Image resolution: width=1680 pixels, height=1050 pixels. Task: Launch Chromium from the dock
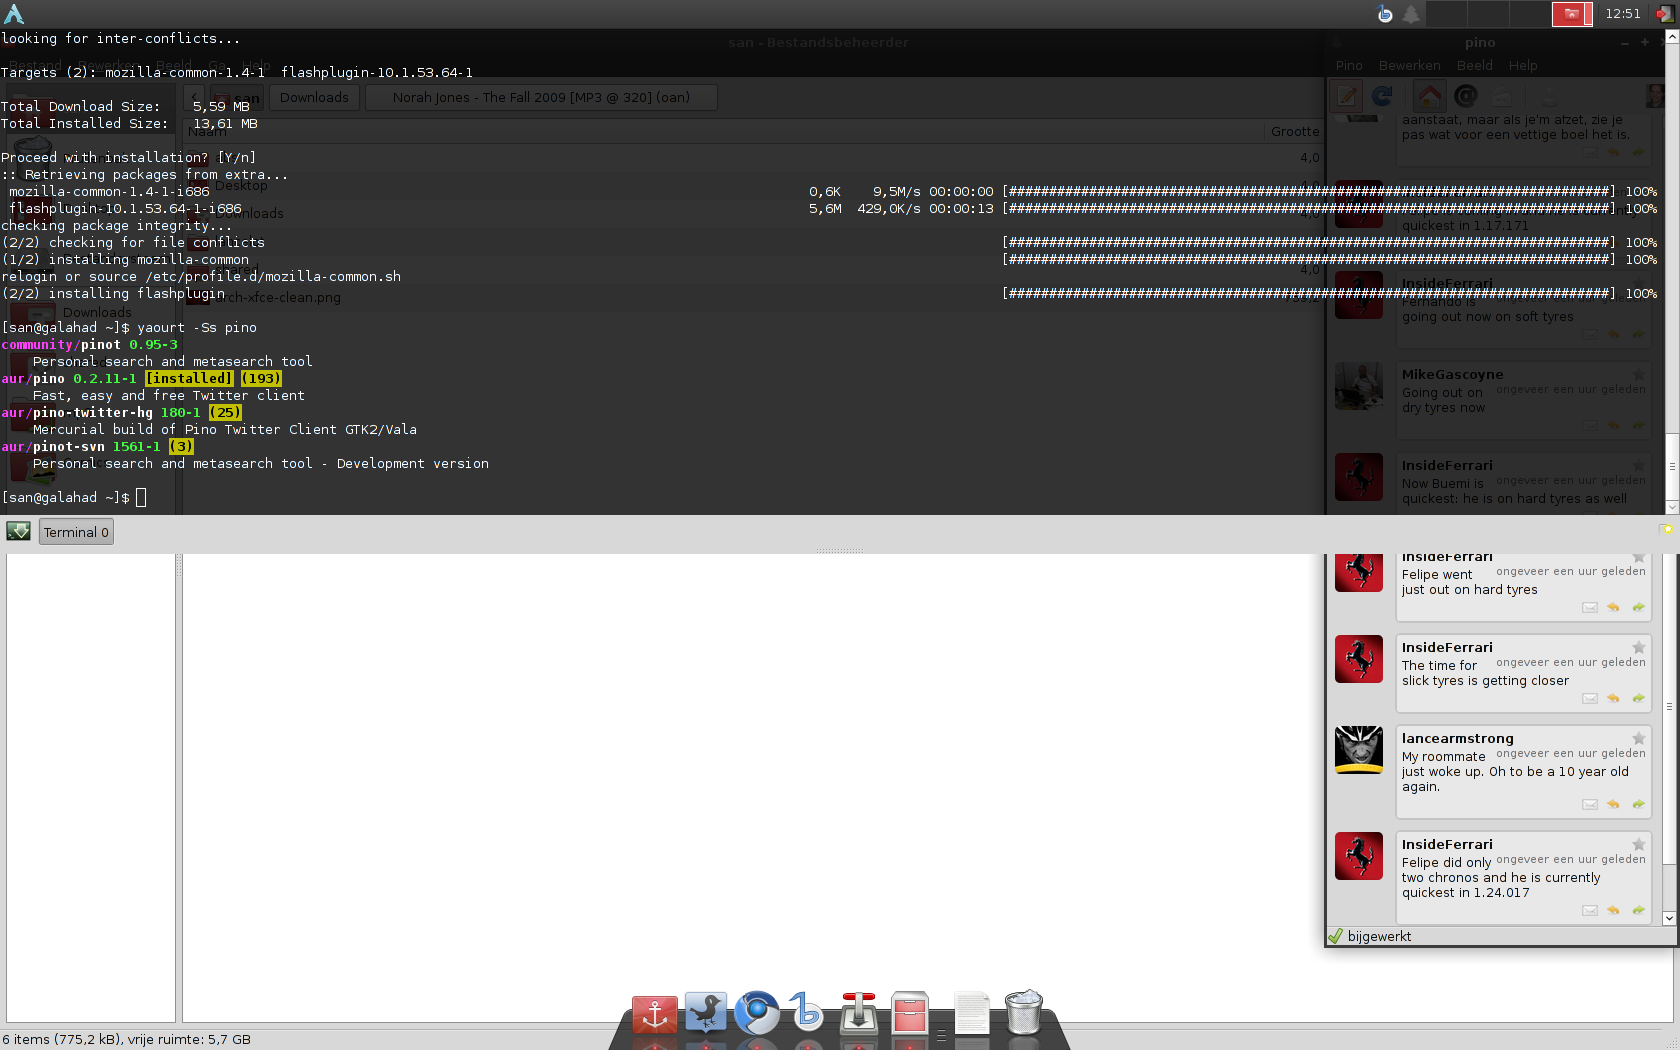coord(757,1012)
